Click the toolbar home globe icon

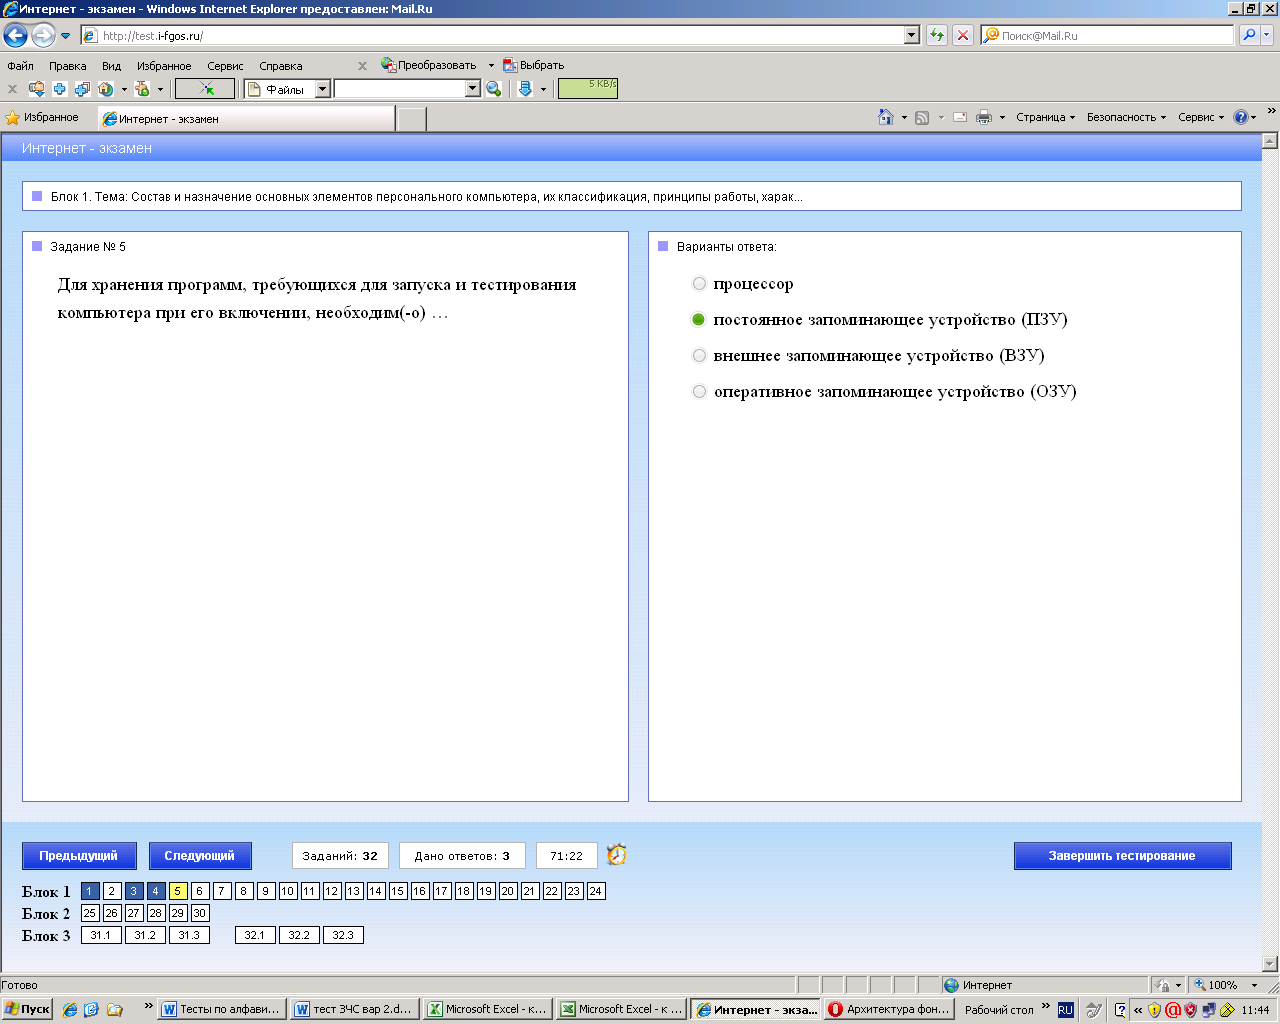(106, 89)
